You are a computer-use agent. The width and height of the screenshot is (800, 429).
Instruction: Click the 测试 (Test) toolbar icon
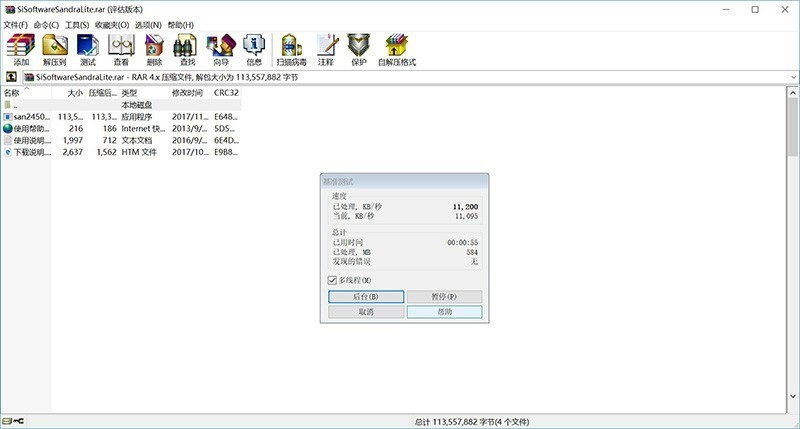(87, 47)
